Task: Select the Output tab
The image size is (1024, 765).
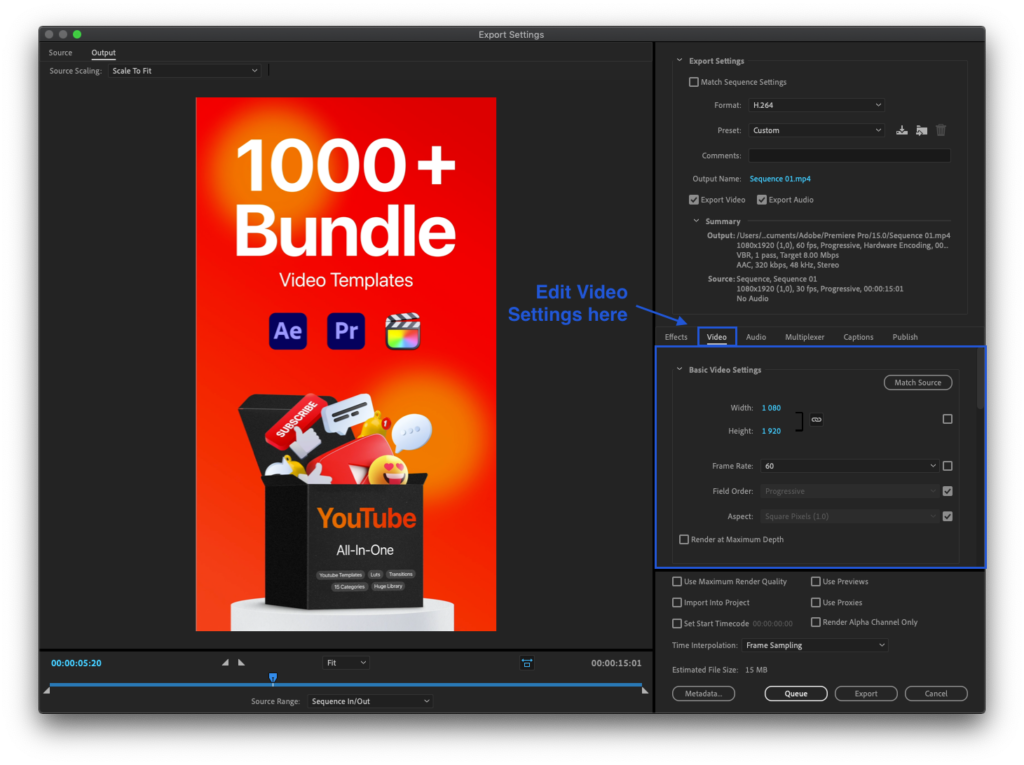Action: tap(103, 53)
